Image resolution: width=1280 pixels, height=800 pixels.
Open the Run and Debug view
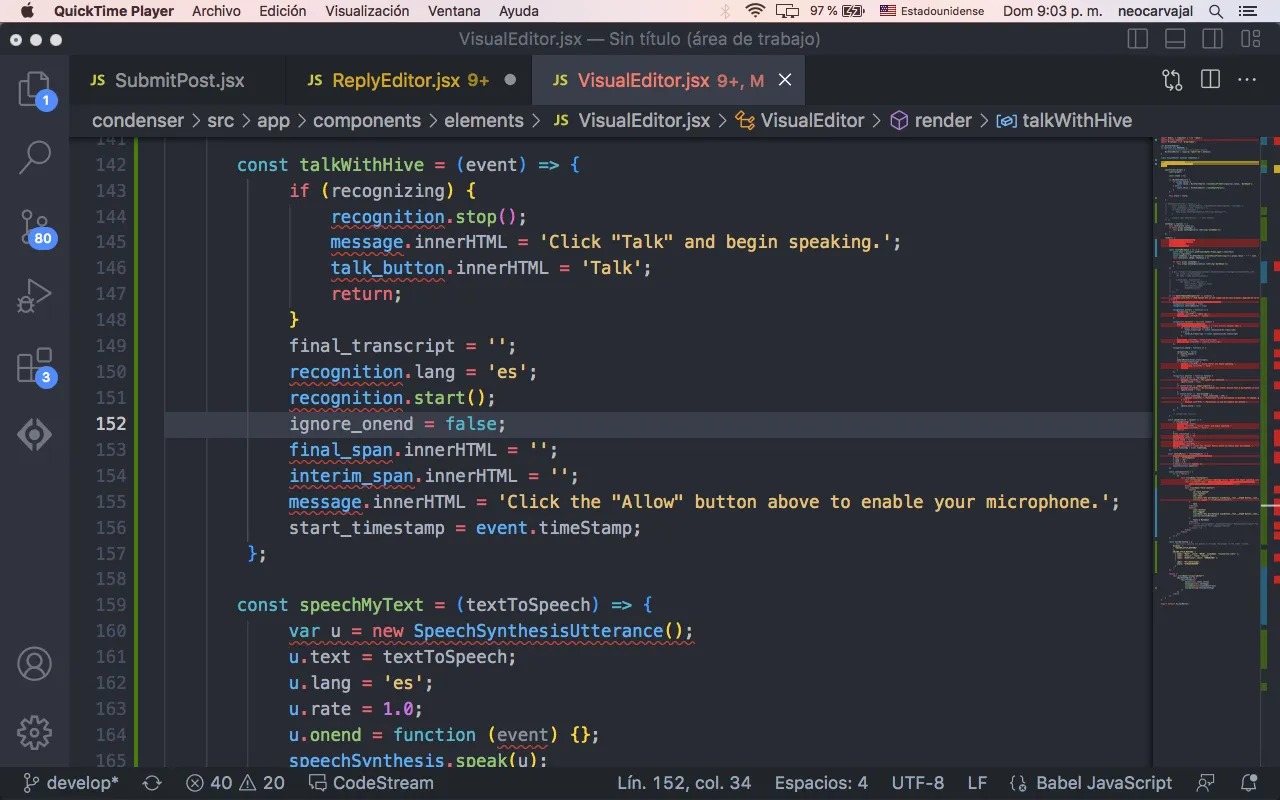click(34, 296)
